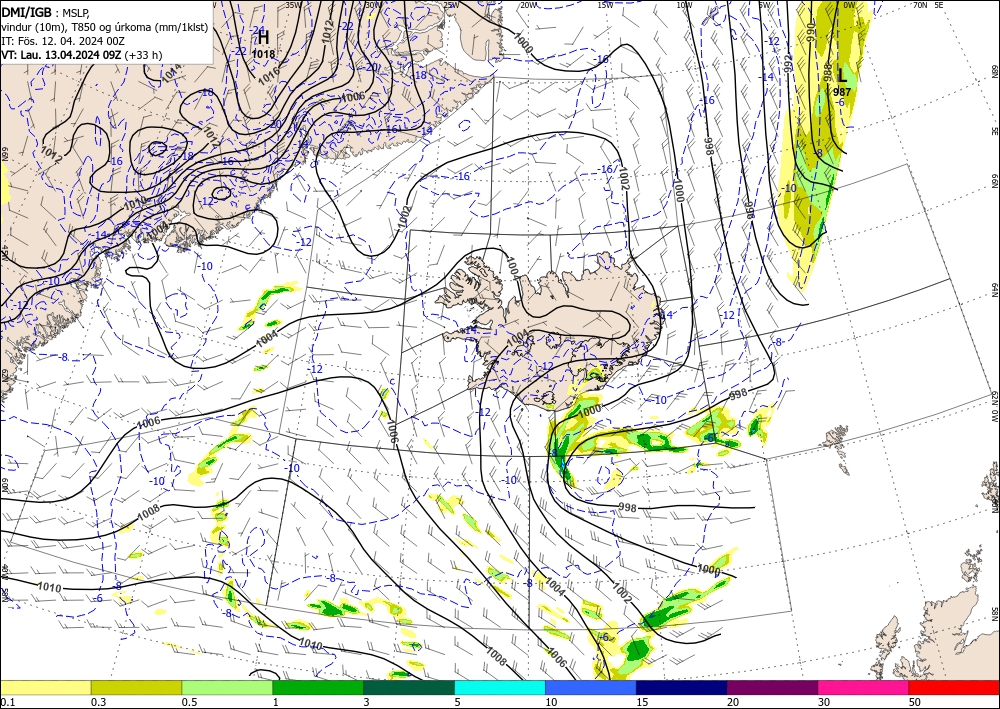Click the Scotland coastline at bottom right
Screen dimensions: 1000x709
pyautogui.click(x=938, y=631)
